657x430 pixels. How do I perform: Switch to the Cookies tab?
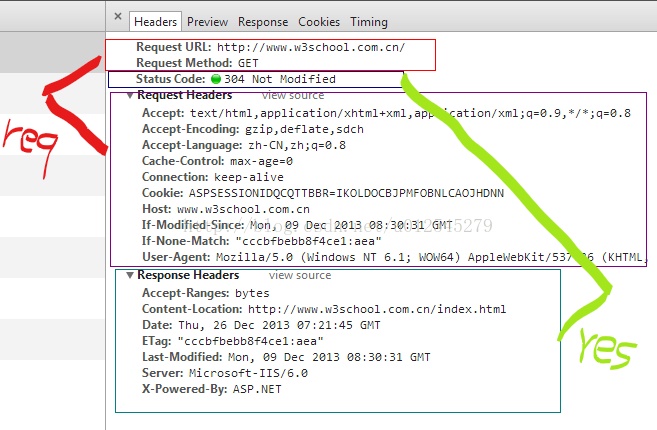[x=319, y=21]
